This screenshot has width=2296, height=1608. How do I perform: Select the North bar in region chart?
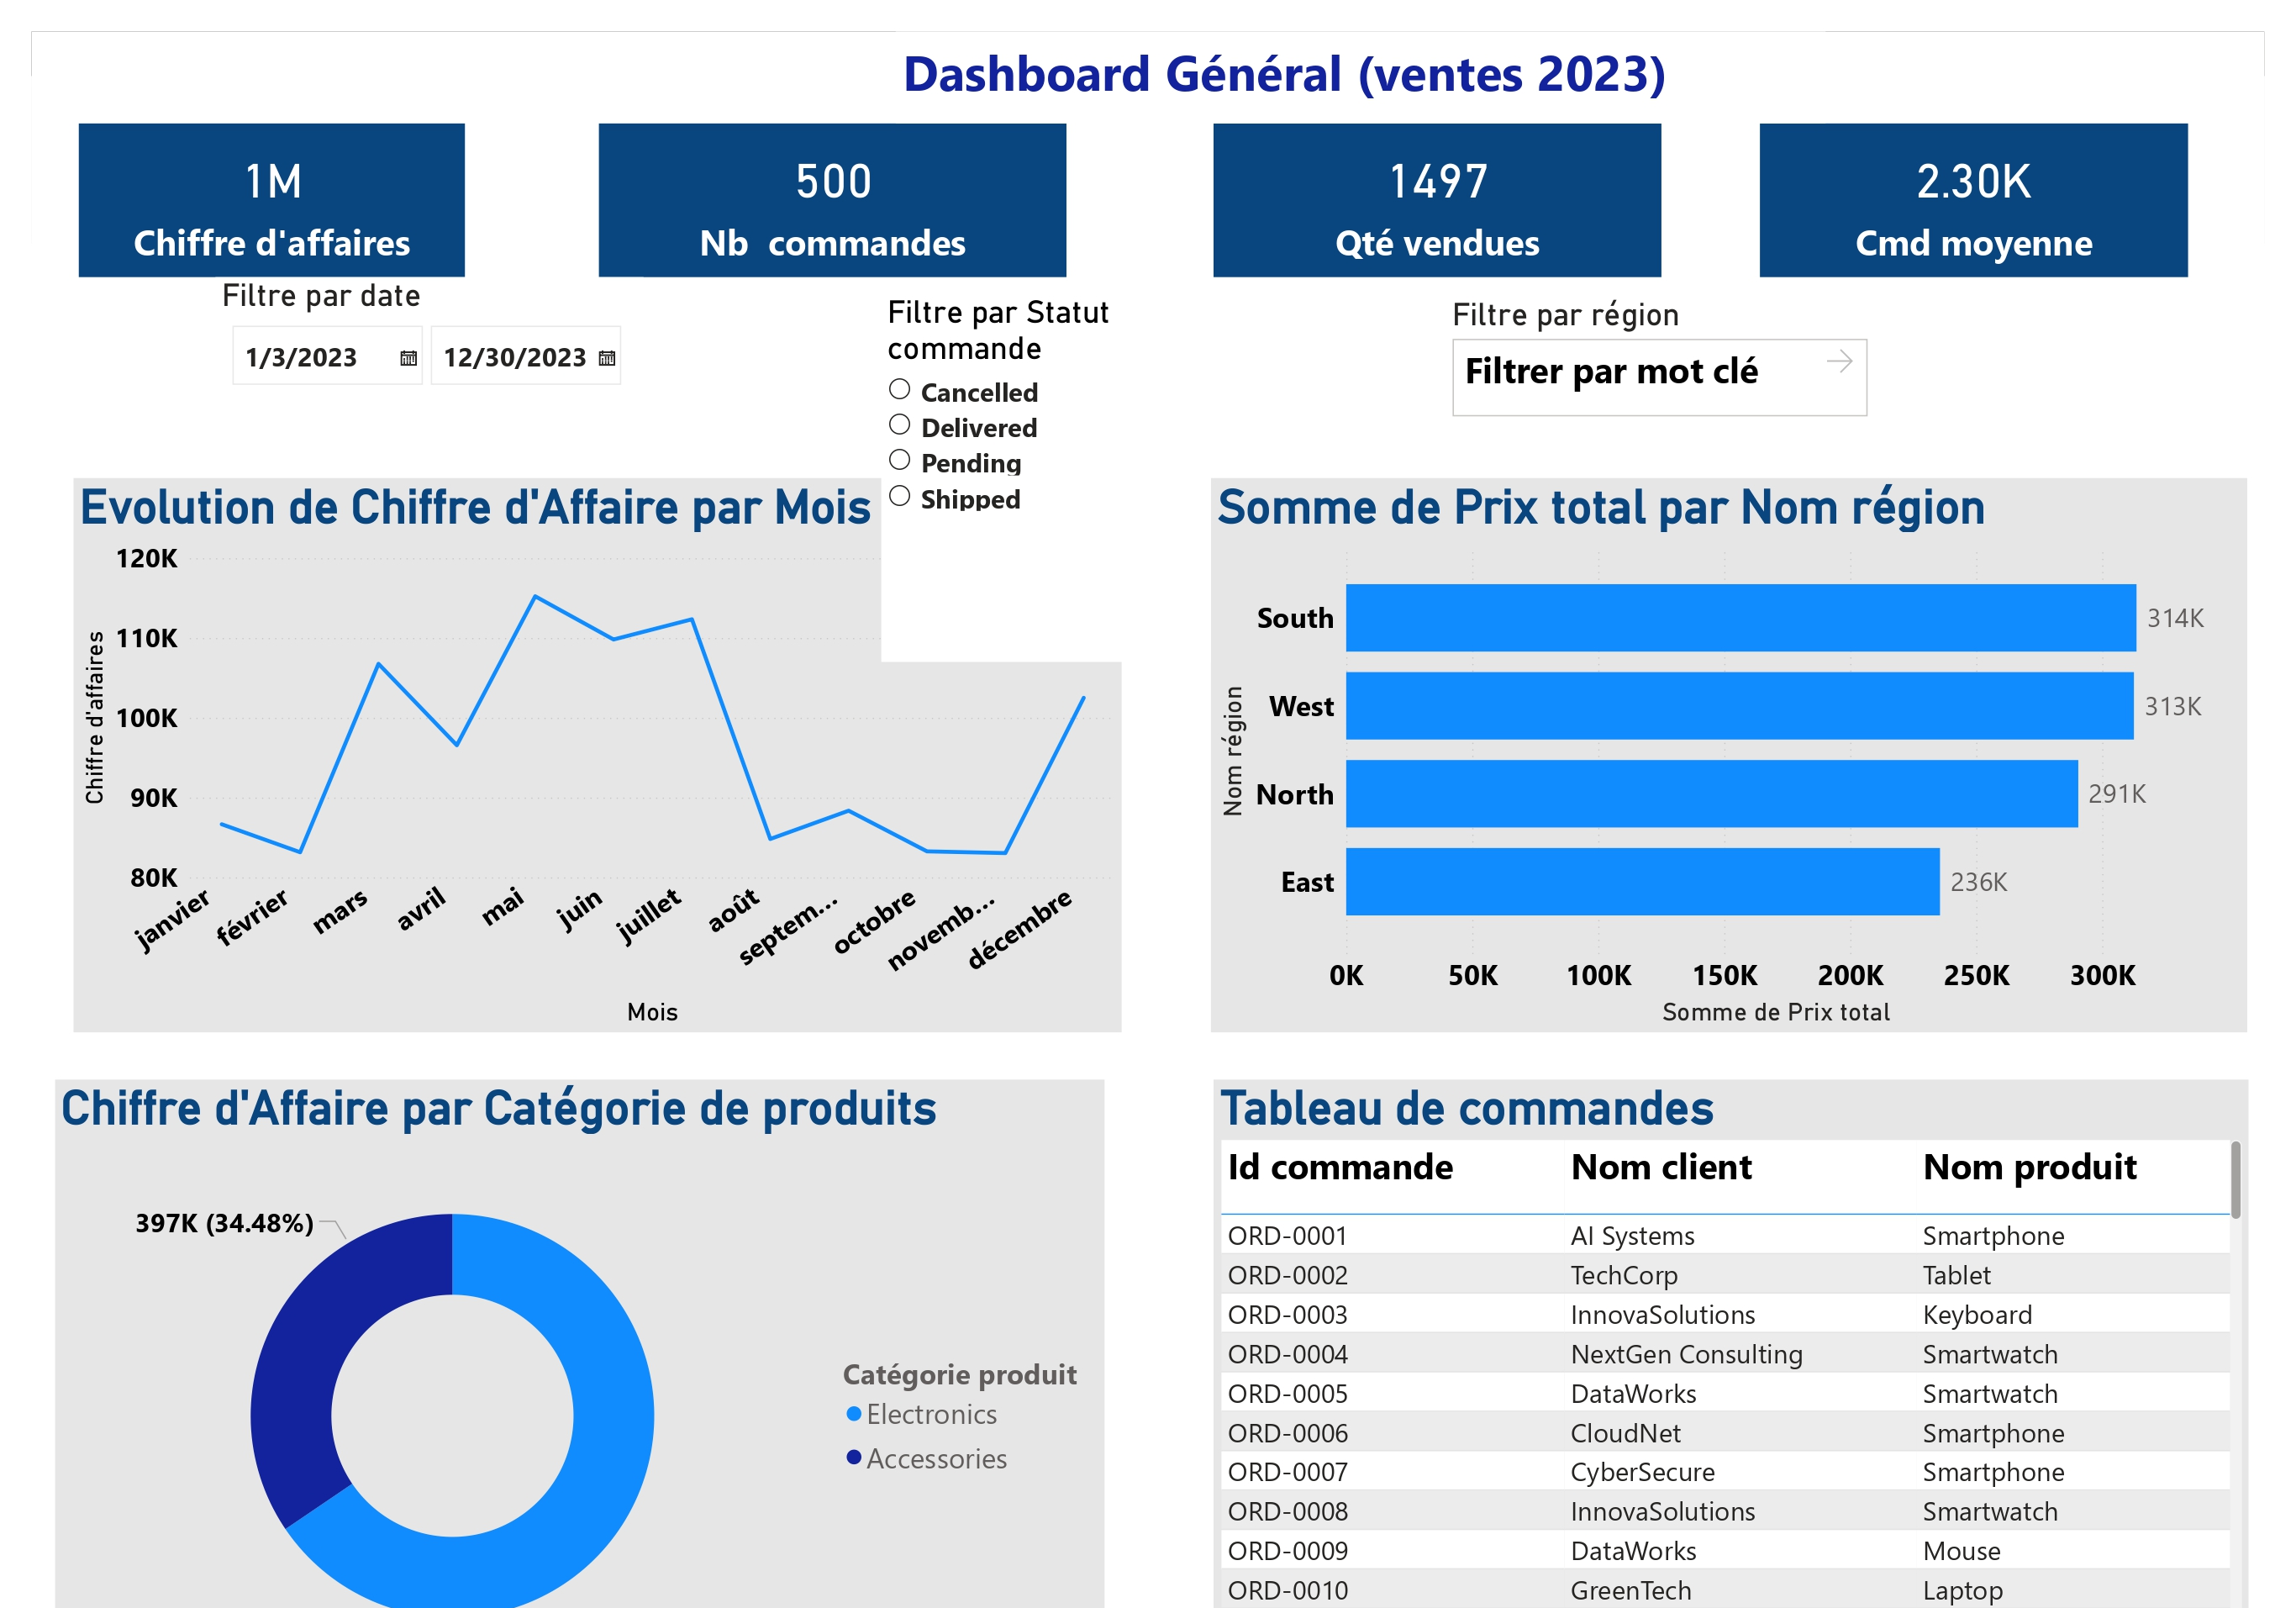pos(1712,794)
